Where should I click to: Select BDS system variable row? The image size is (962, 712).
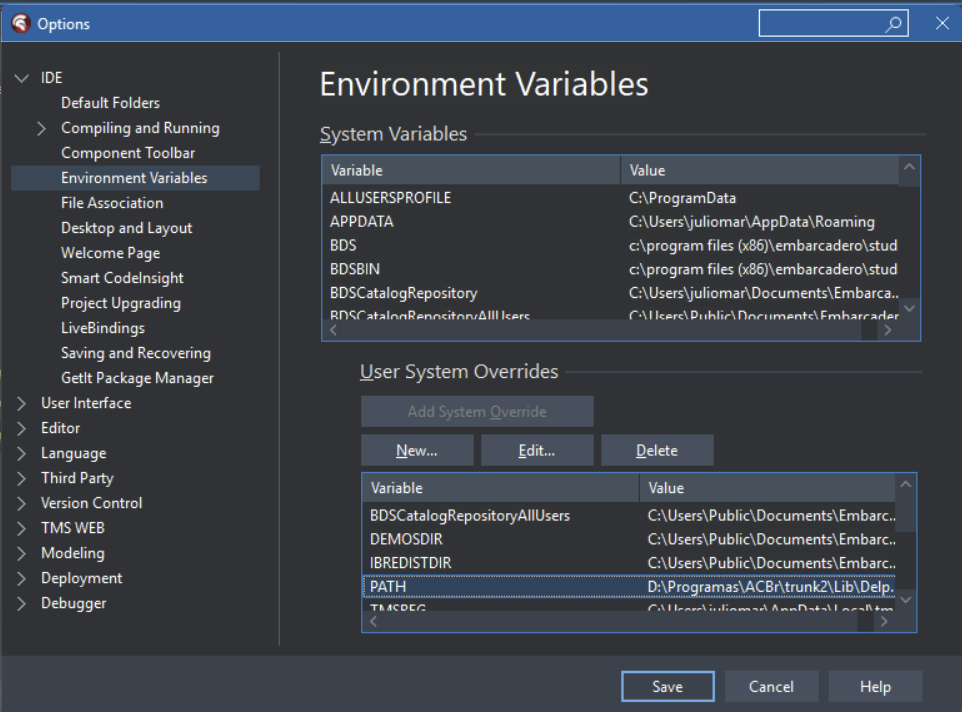point(611,246)
